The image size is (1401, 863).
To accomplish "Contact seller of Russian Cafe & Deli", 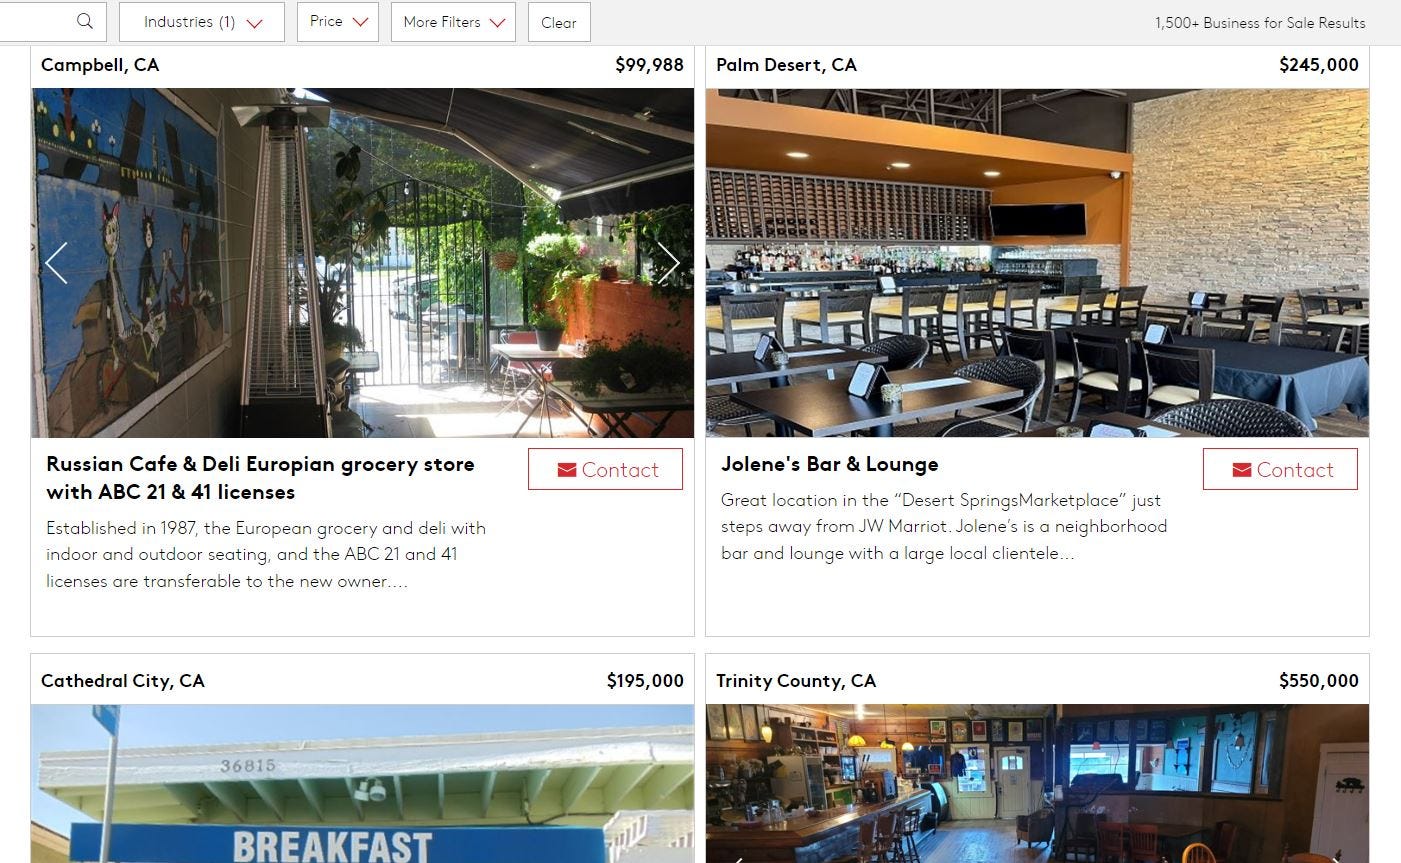I will click(x=605, y=469).
